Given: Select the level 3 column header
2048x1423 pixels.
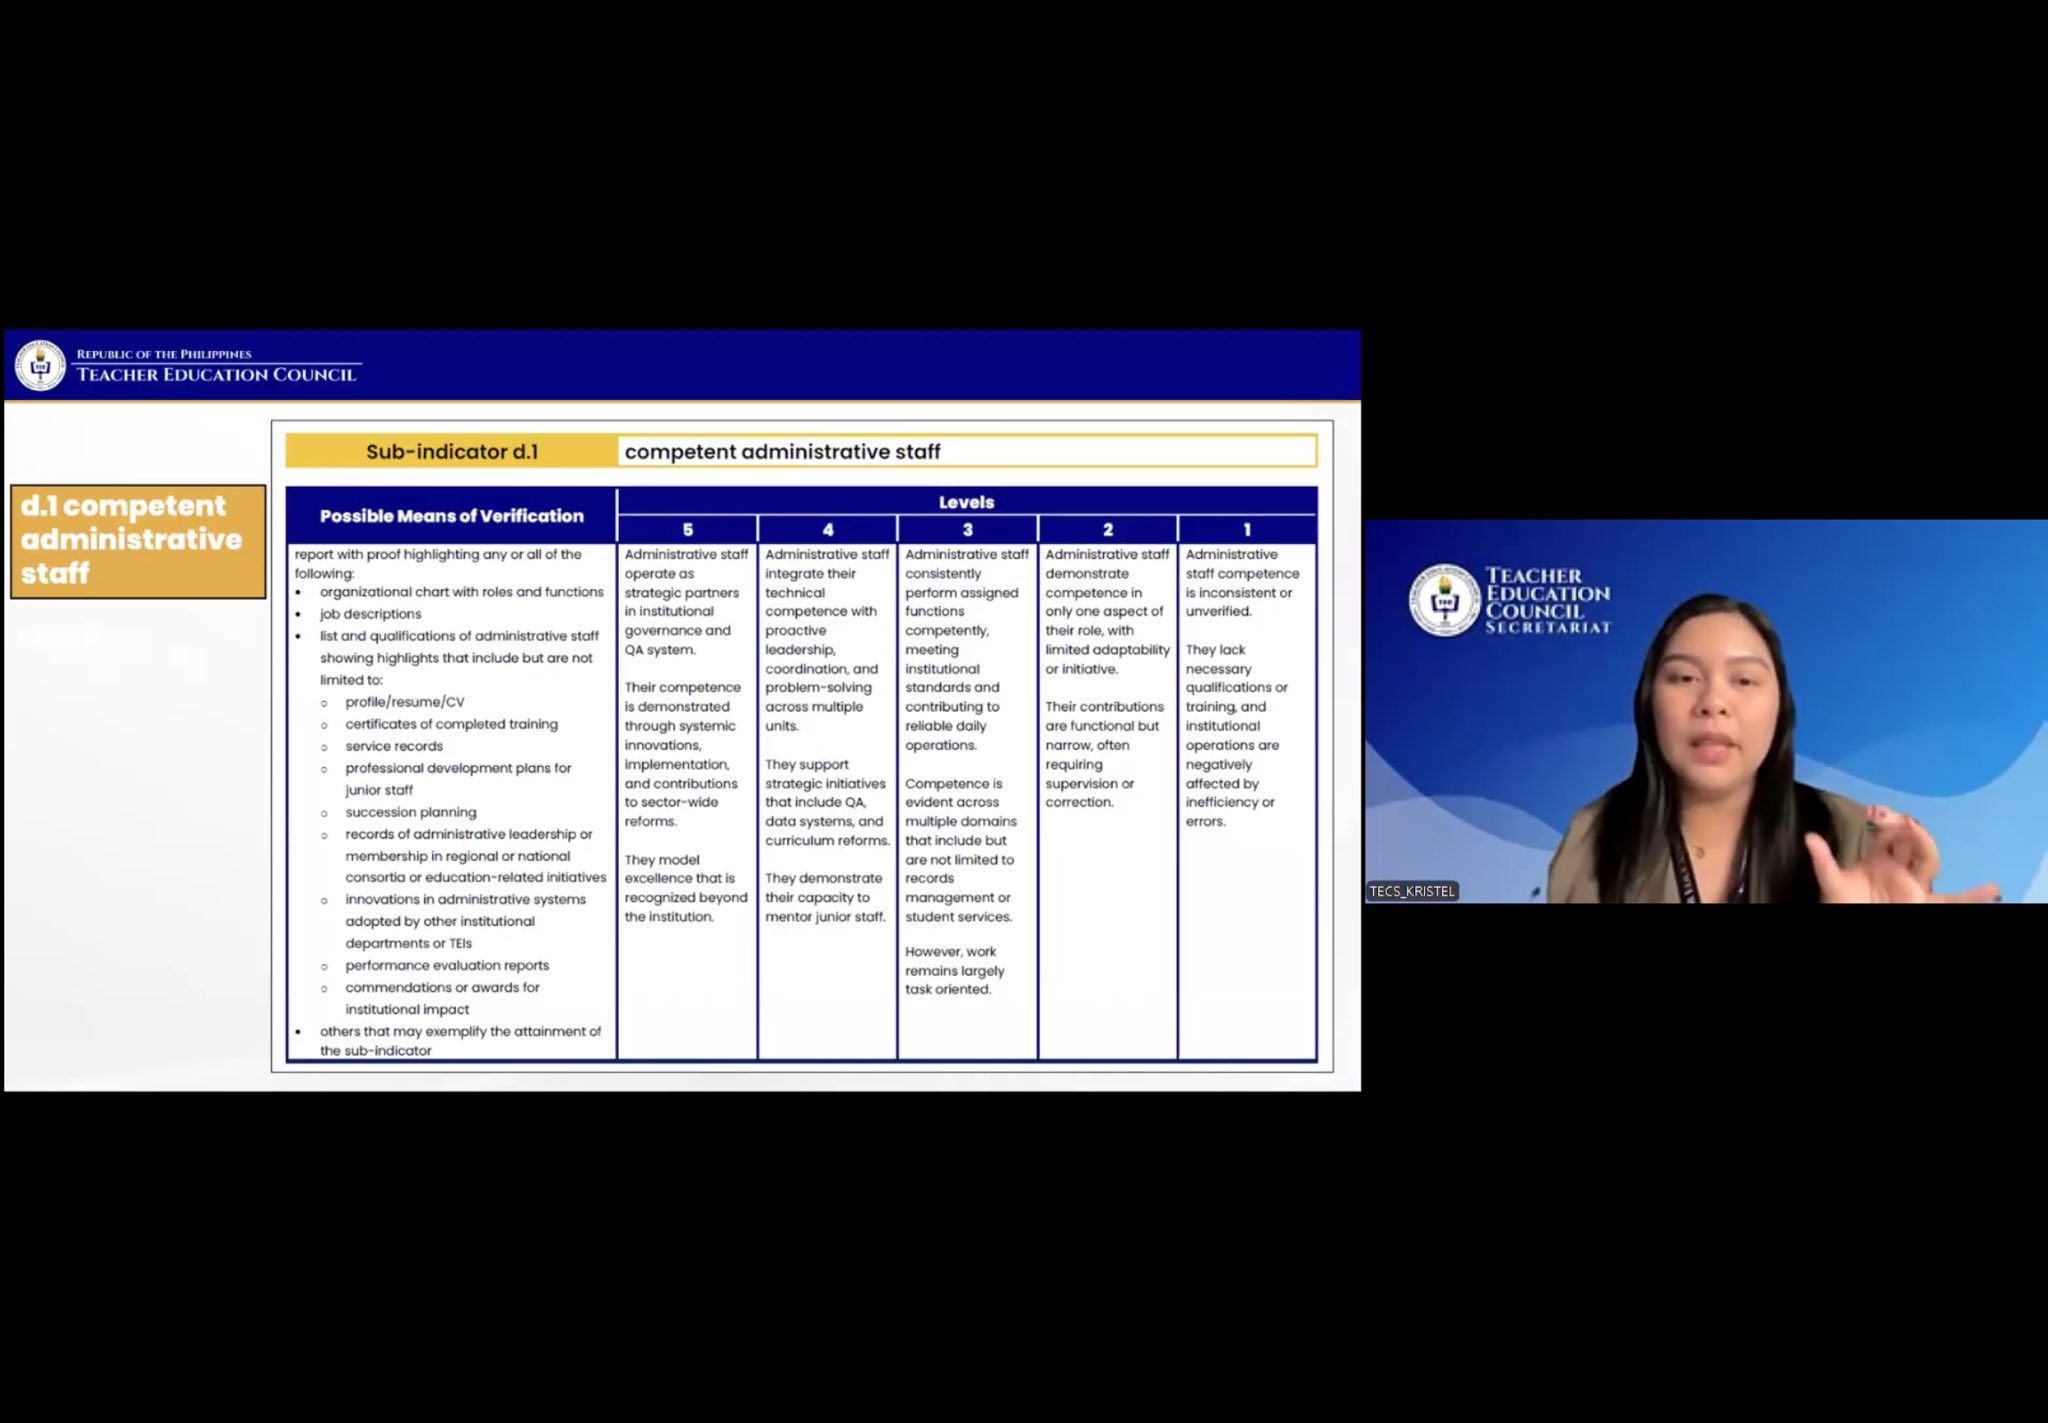Looking at the screenshot, I should (x=967, y=530).
